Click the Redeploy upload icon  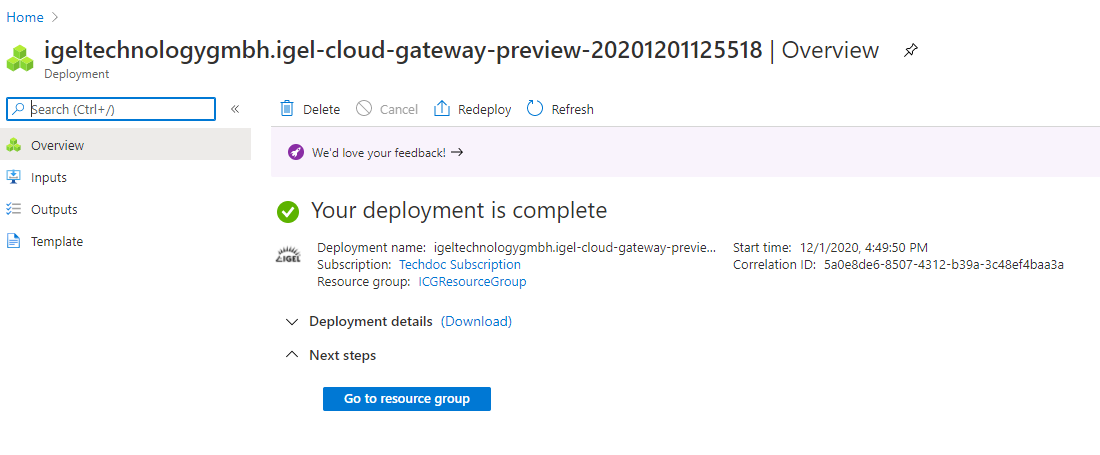pos(442,109)
